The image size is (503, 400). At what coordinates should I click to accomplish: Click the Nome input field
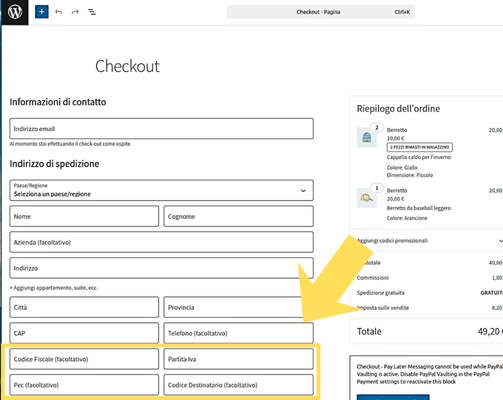click(84, 216)
